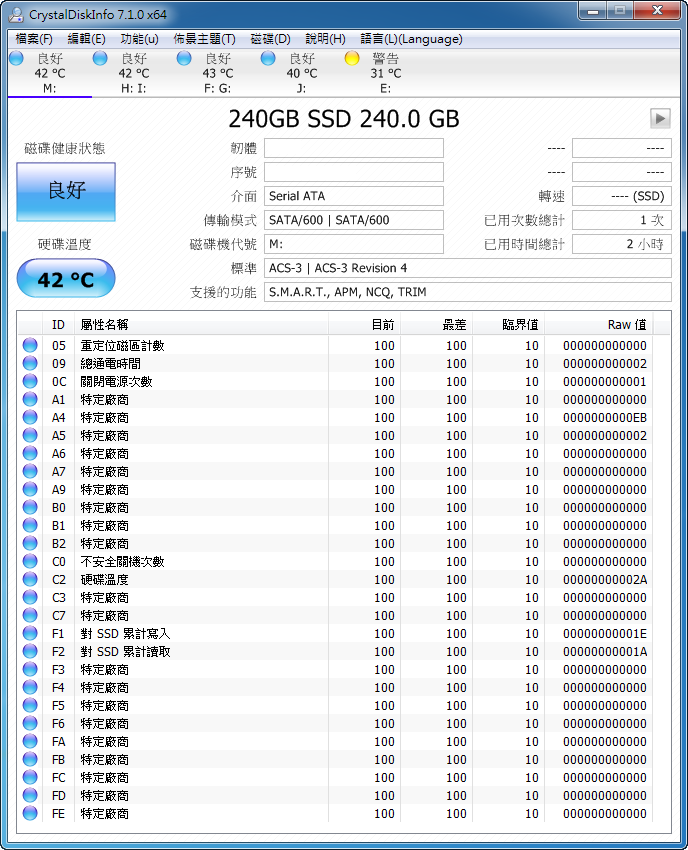Click the 已用時間總計 2 小時 field
688x850 pixels.
[x=622, y=244]
